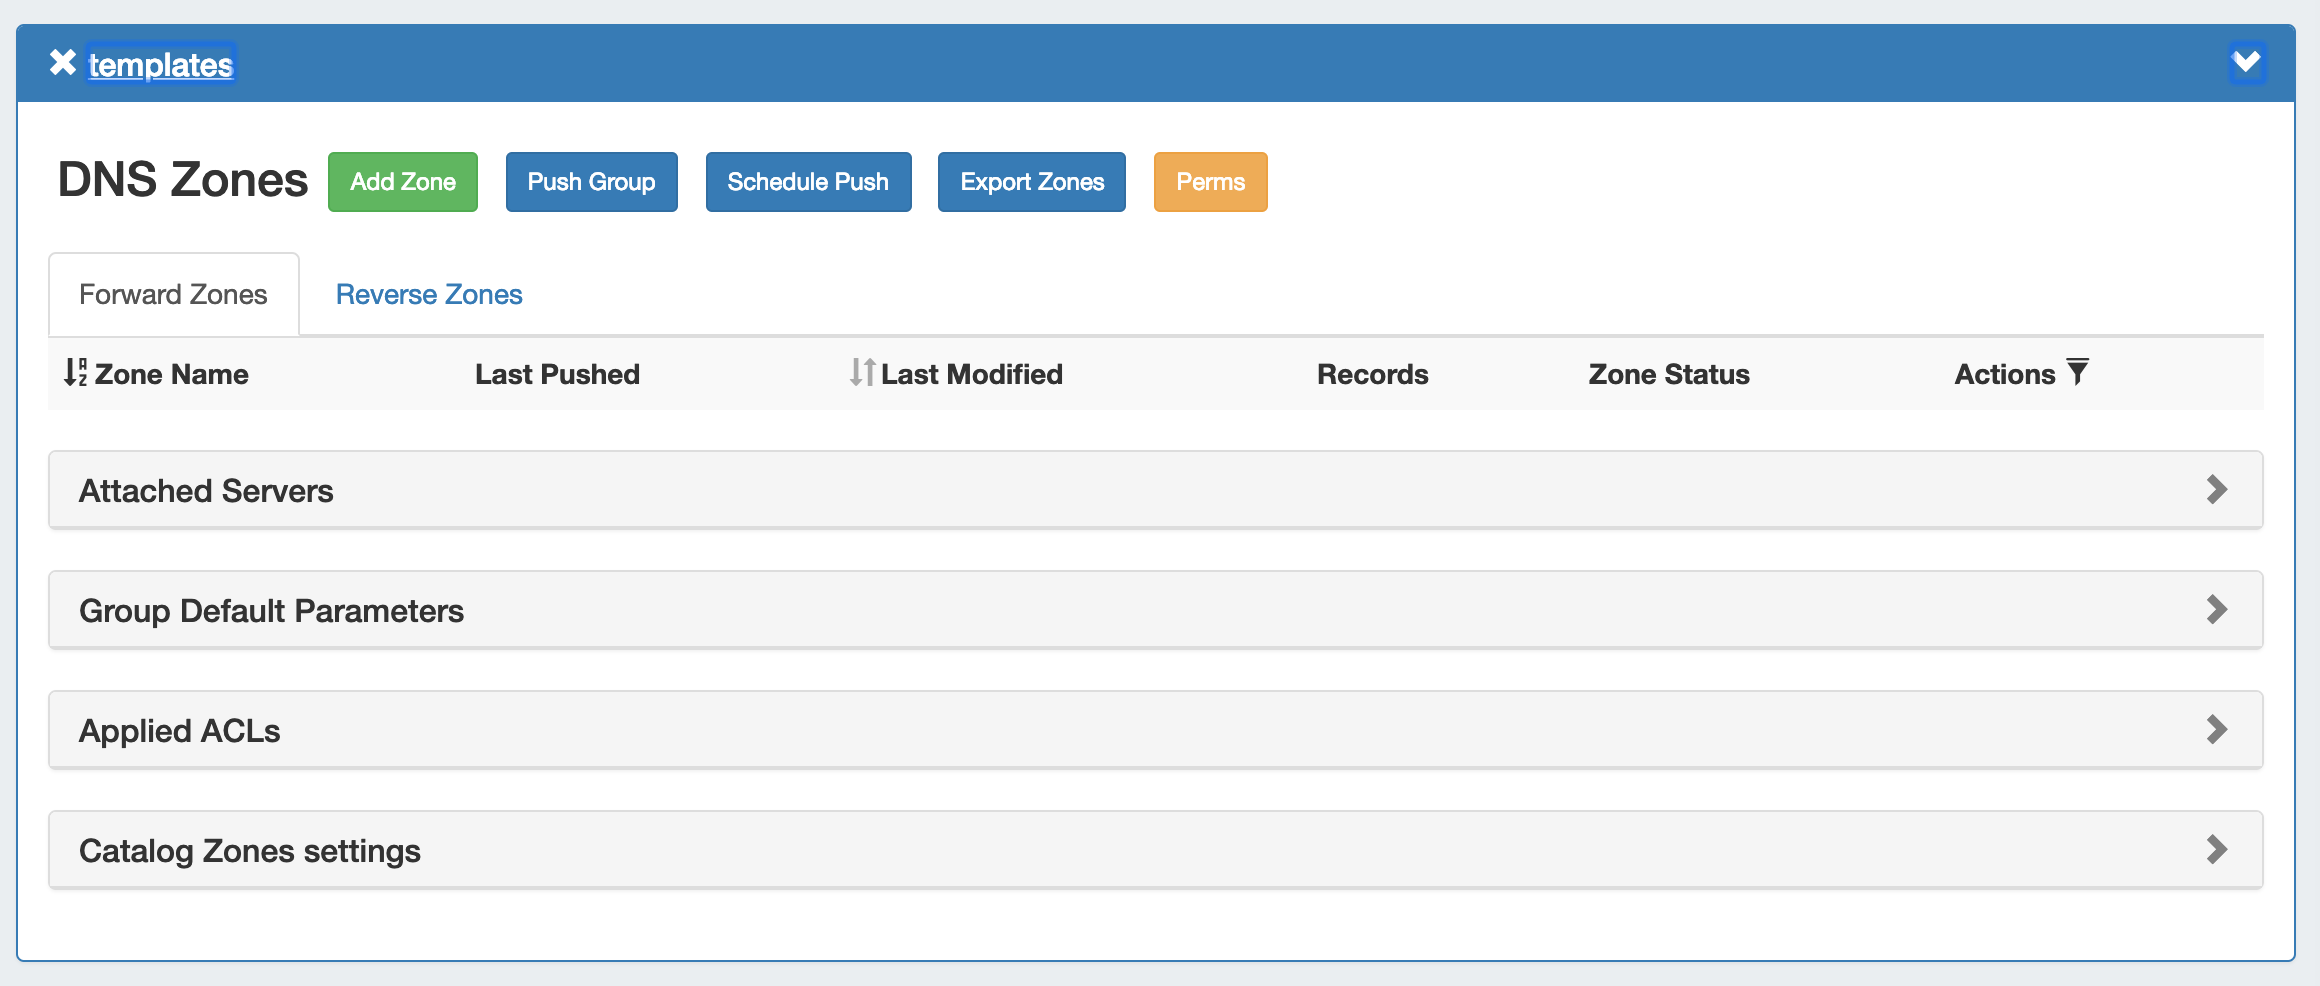Click the Push Group button

coord(591,182)
